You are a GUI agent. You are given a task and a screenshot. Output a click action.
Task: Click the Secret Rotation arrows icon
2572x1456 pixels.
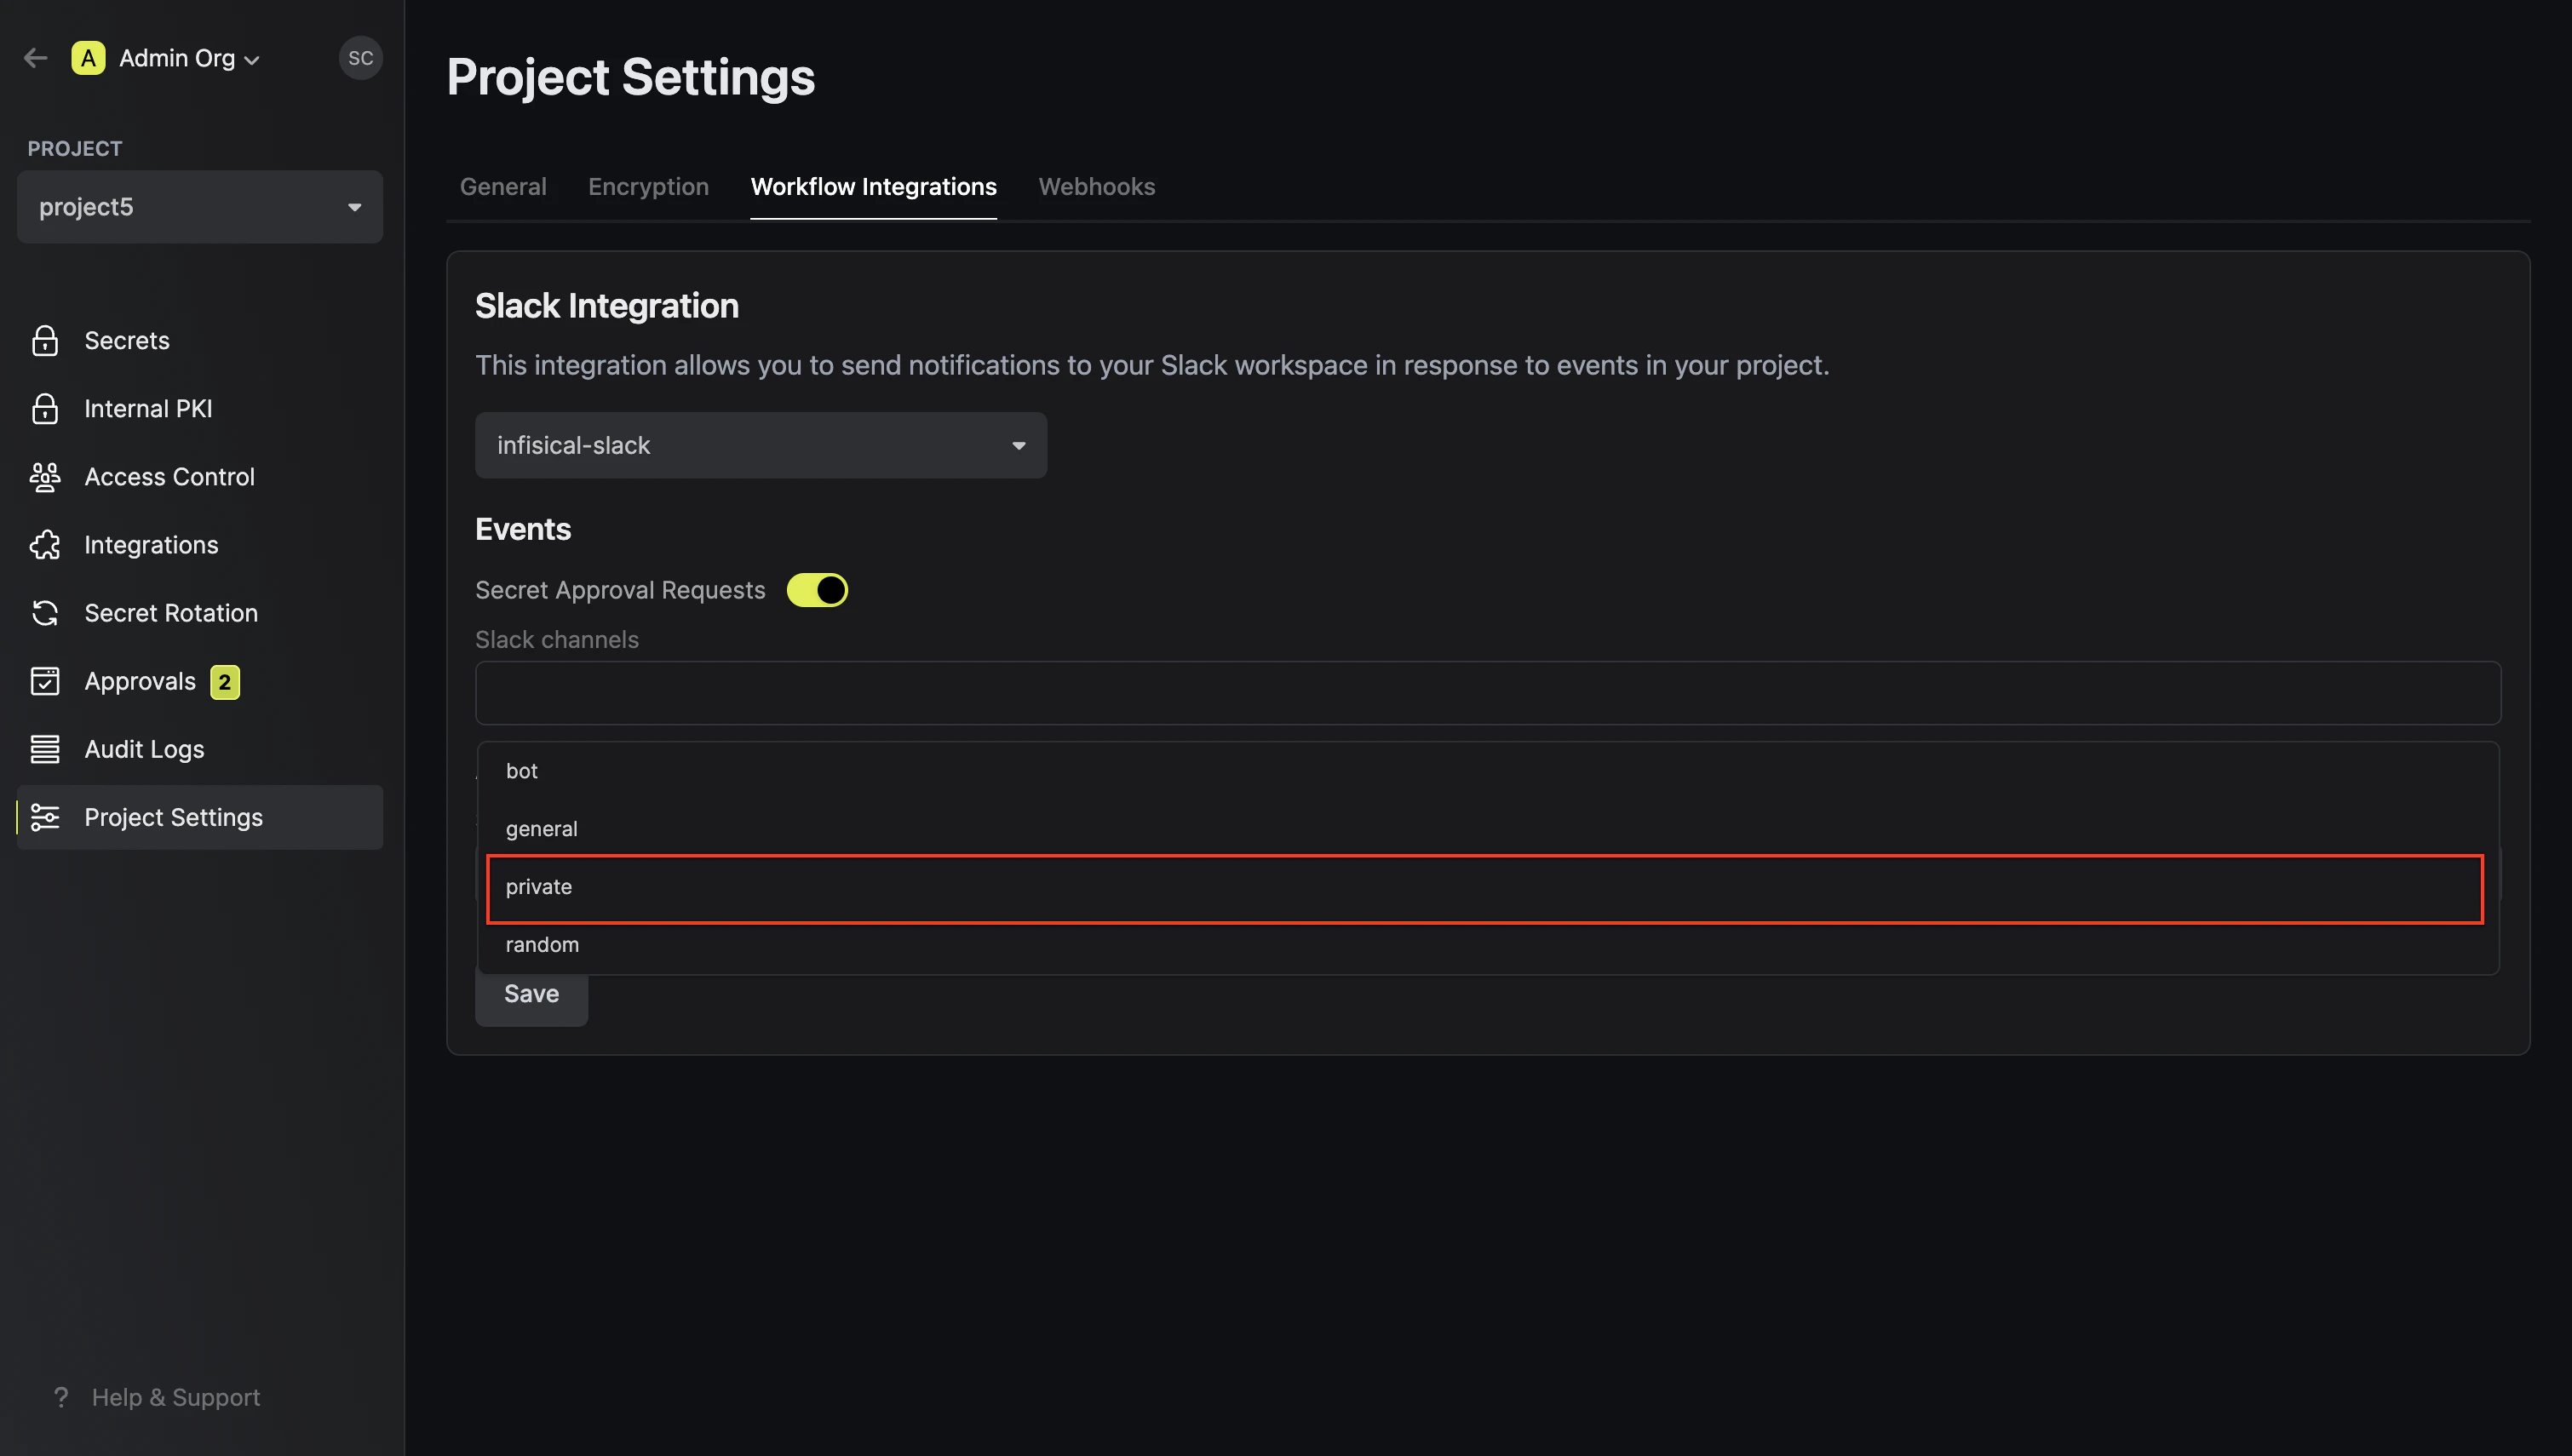45,613
